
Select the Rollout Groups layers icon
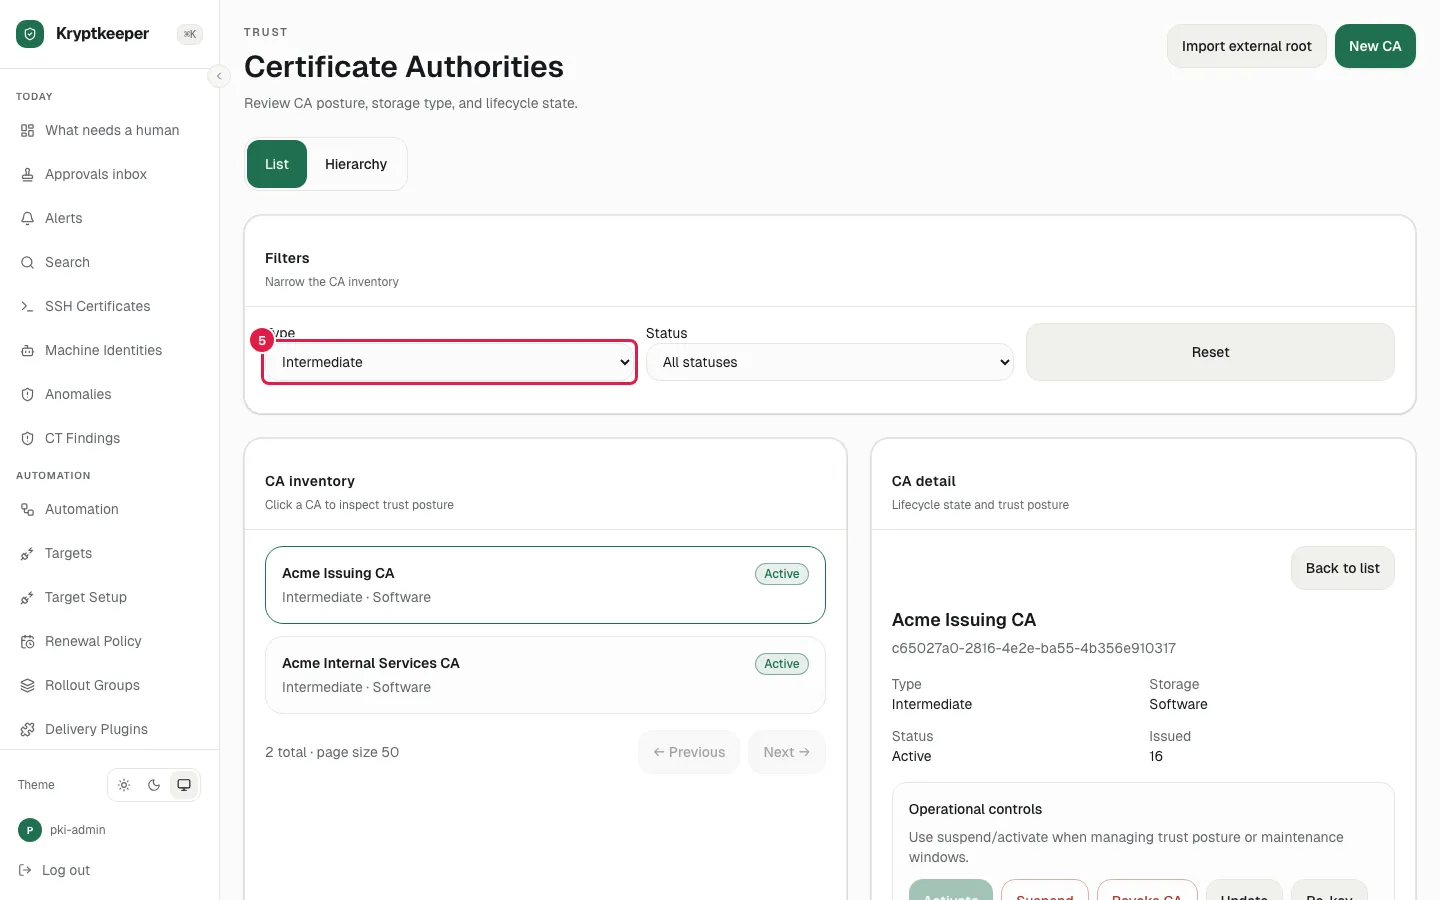tap(27, 685)
